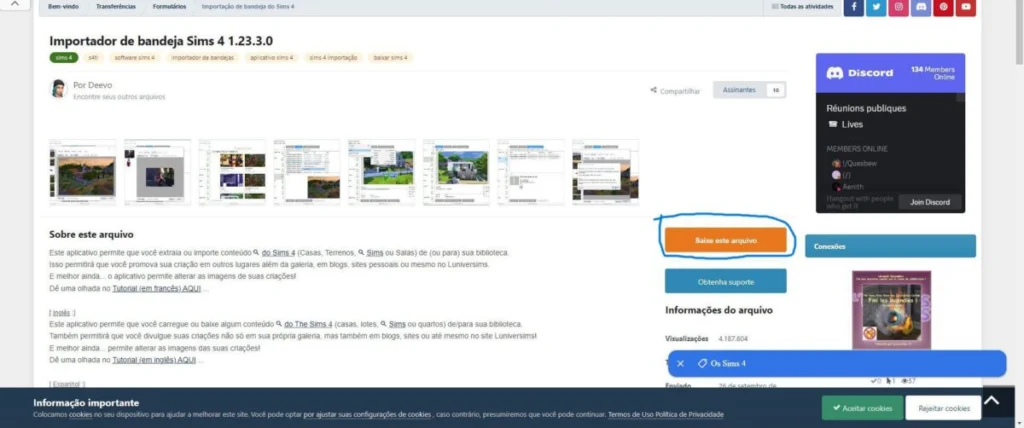1024x428 pixels.
Task: Open the Discord icon in header
Action: pos(921,7)
